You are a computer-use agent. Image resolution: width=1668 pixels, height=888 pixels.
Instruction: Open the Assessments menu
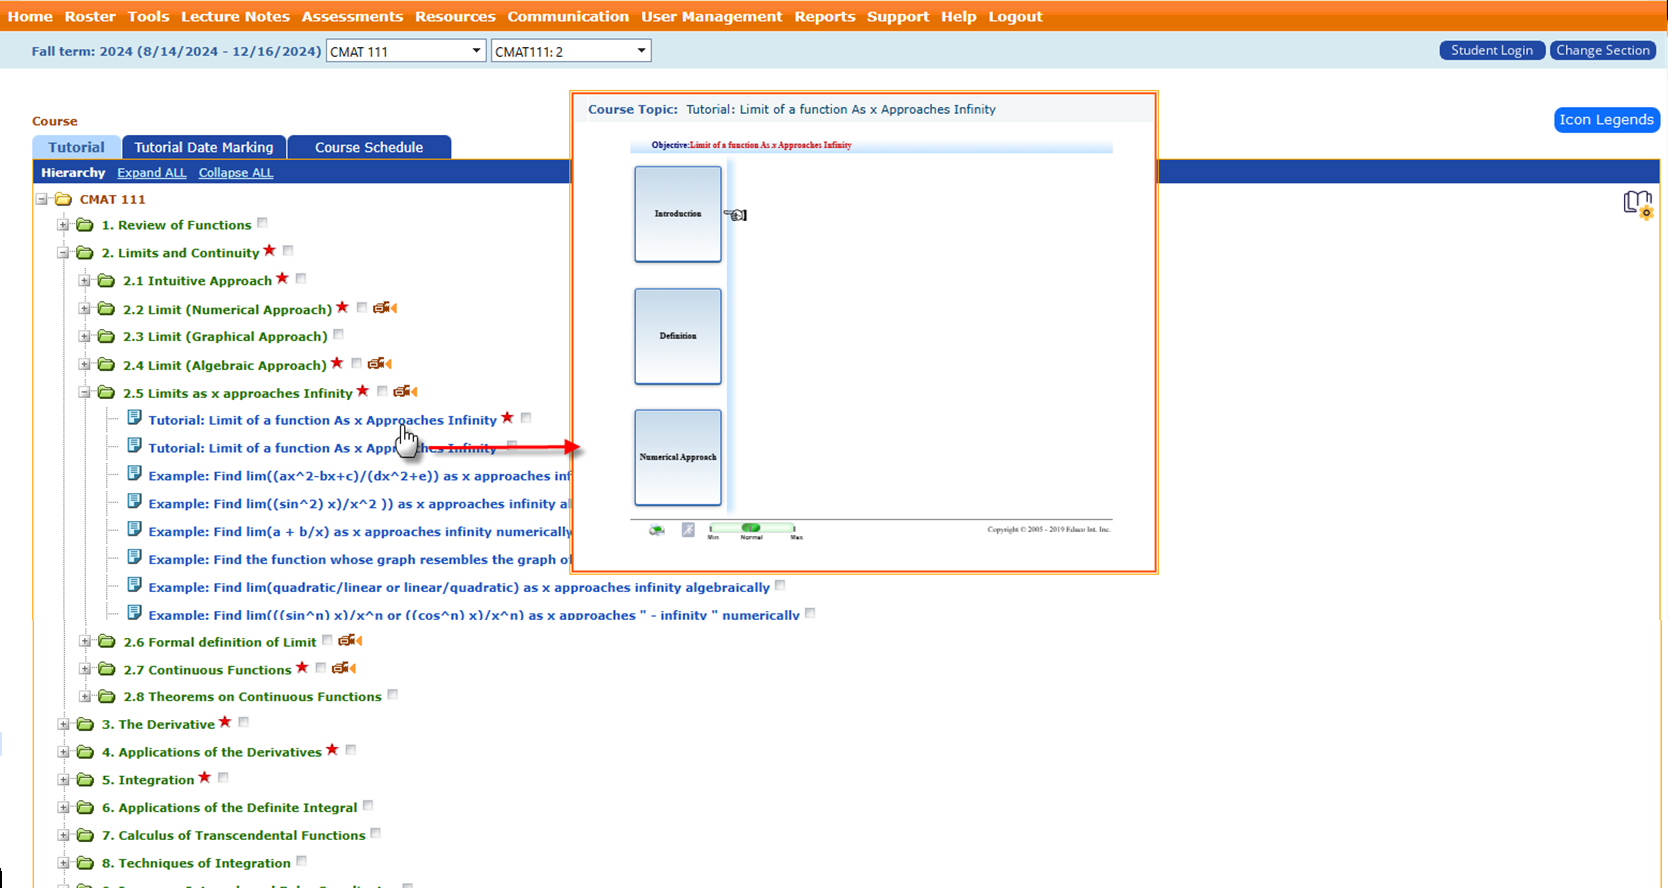coord(352,16)
